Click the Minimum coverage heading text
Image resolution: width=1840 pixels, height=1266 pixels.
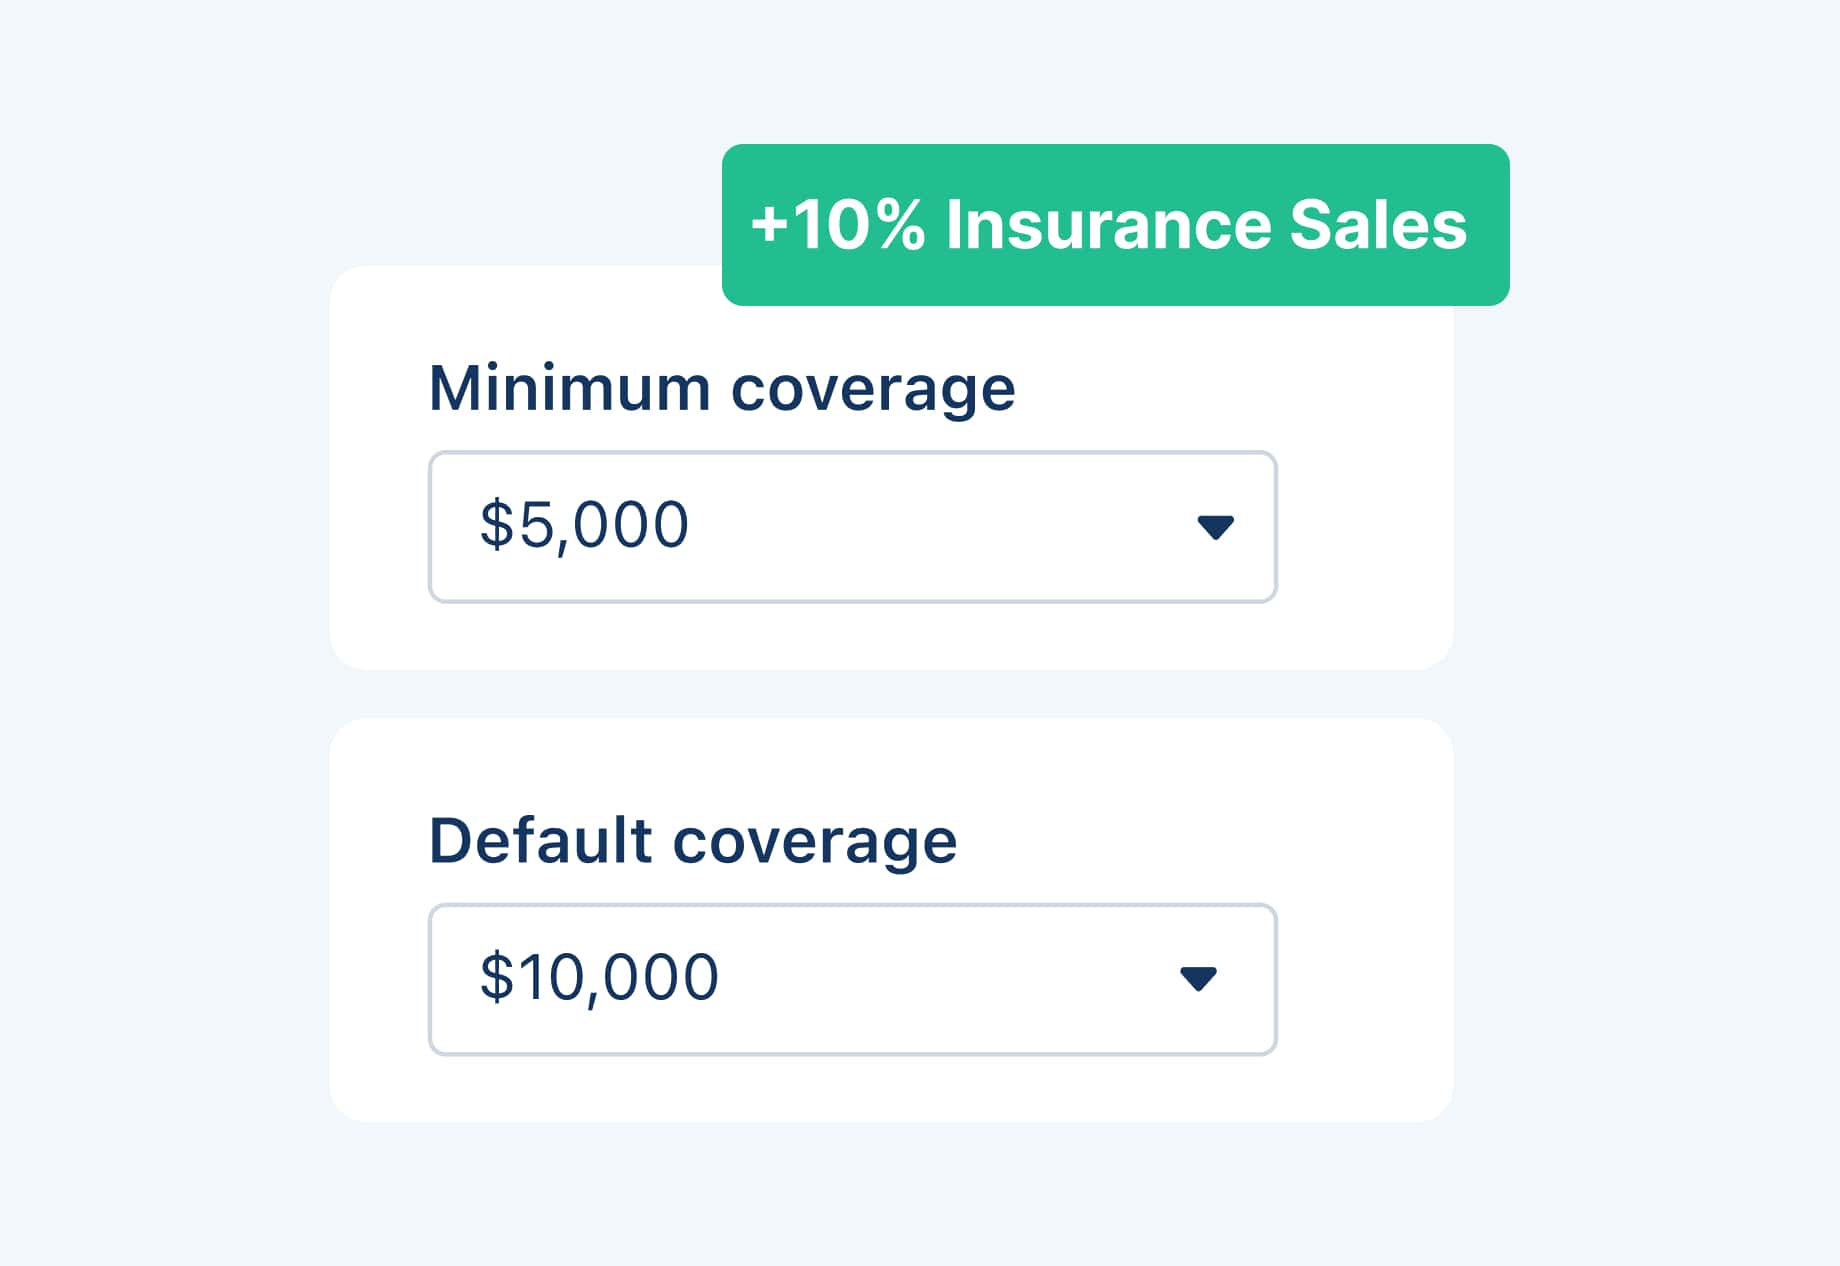pyautogui.click(x=721, y=387)
